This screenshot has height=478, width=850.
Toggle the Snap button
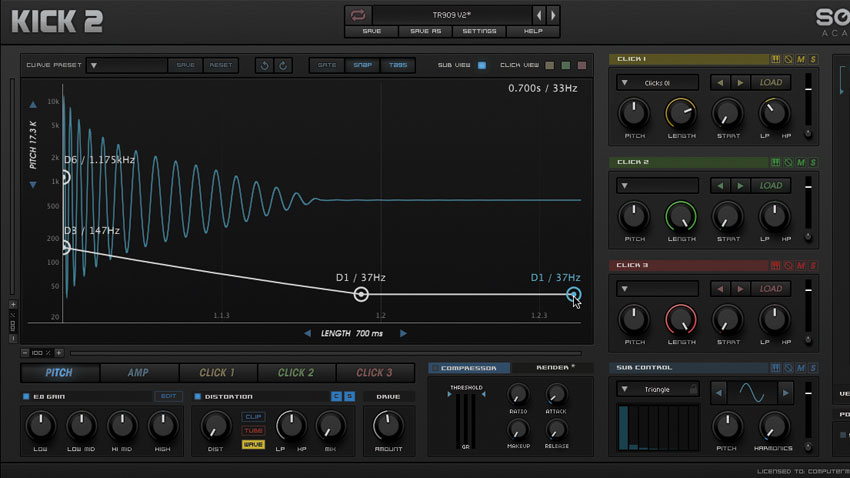[363, 65]
